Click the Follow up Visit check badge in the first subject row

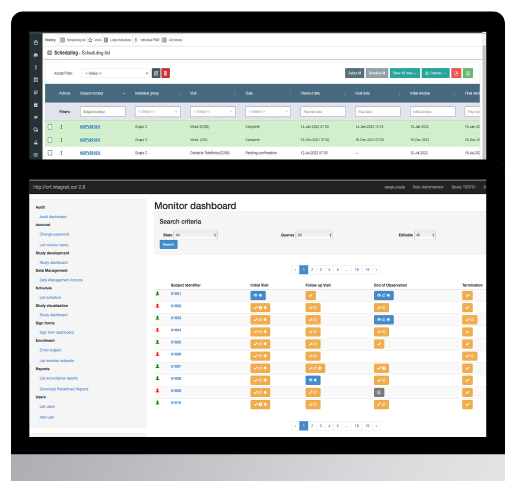(311, 295)
